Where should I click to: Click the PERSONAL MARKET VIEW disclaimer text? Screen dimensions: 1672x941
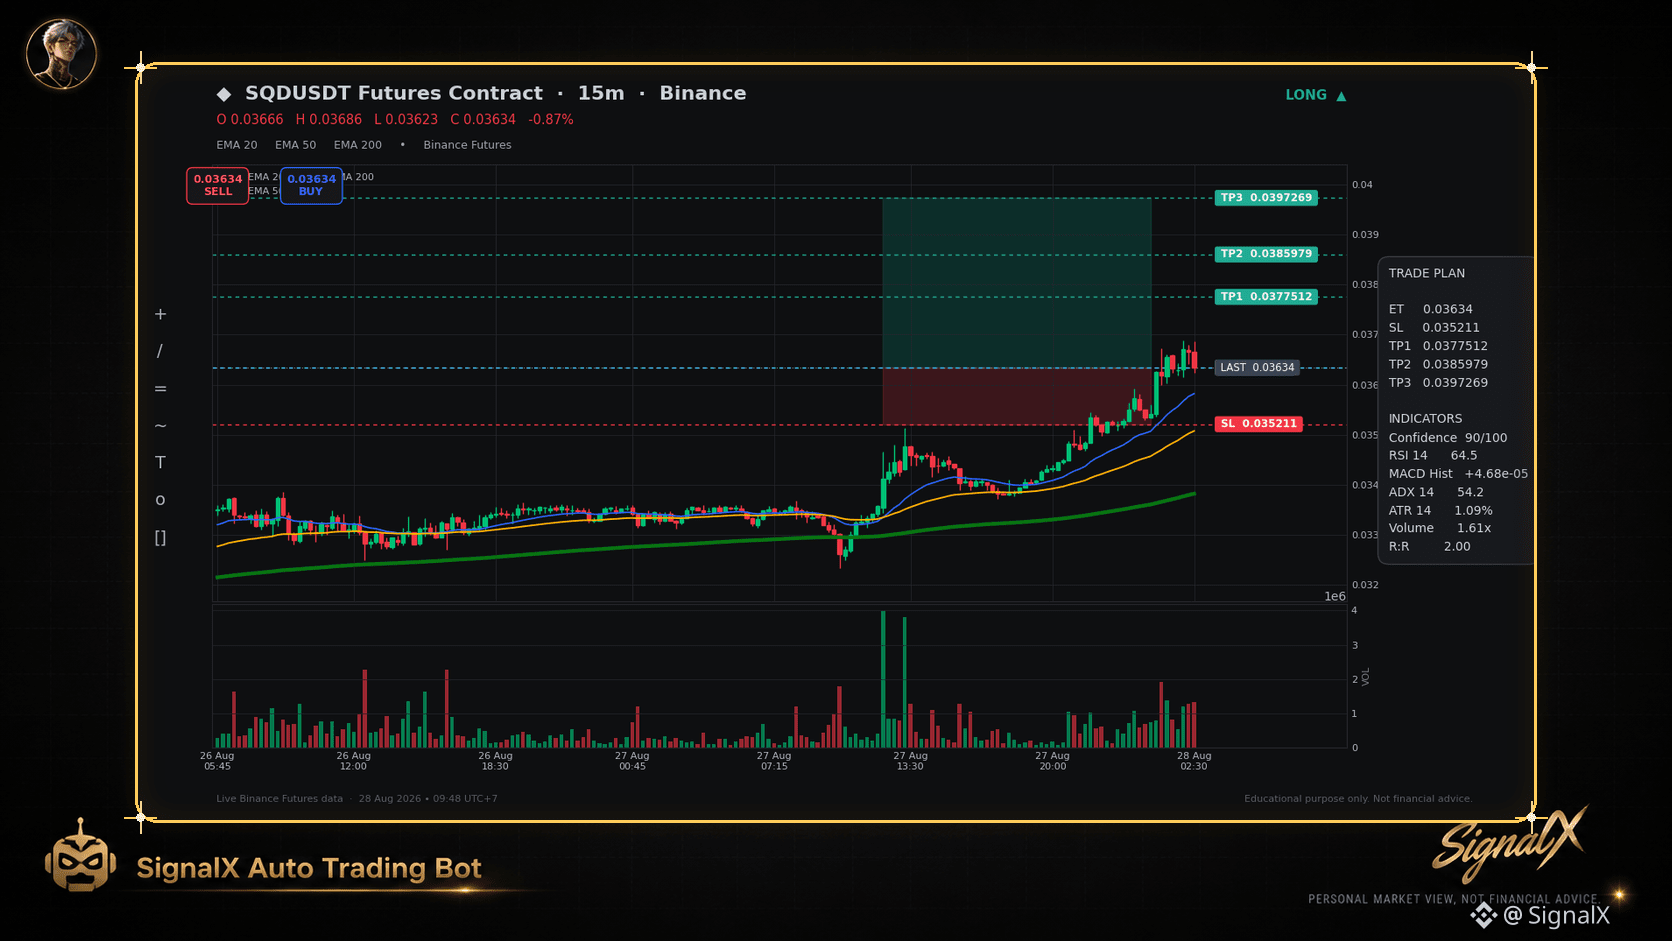(1453, 899)
